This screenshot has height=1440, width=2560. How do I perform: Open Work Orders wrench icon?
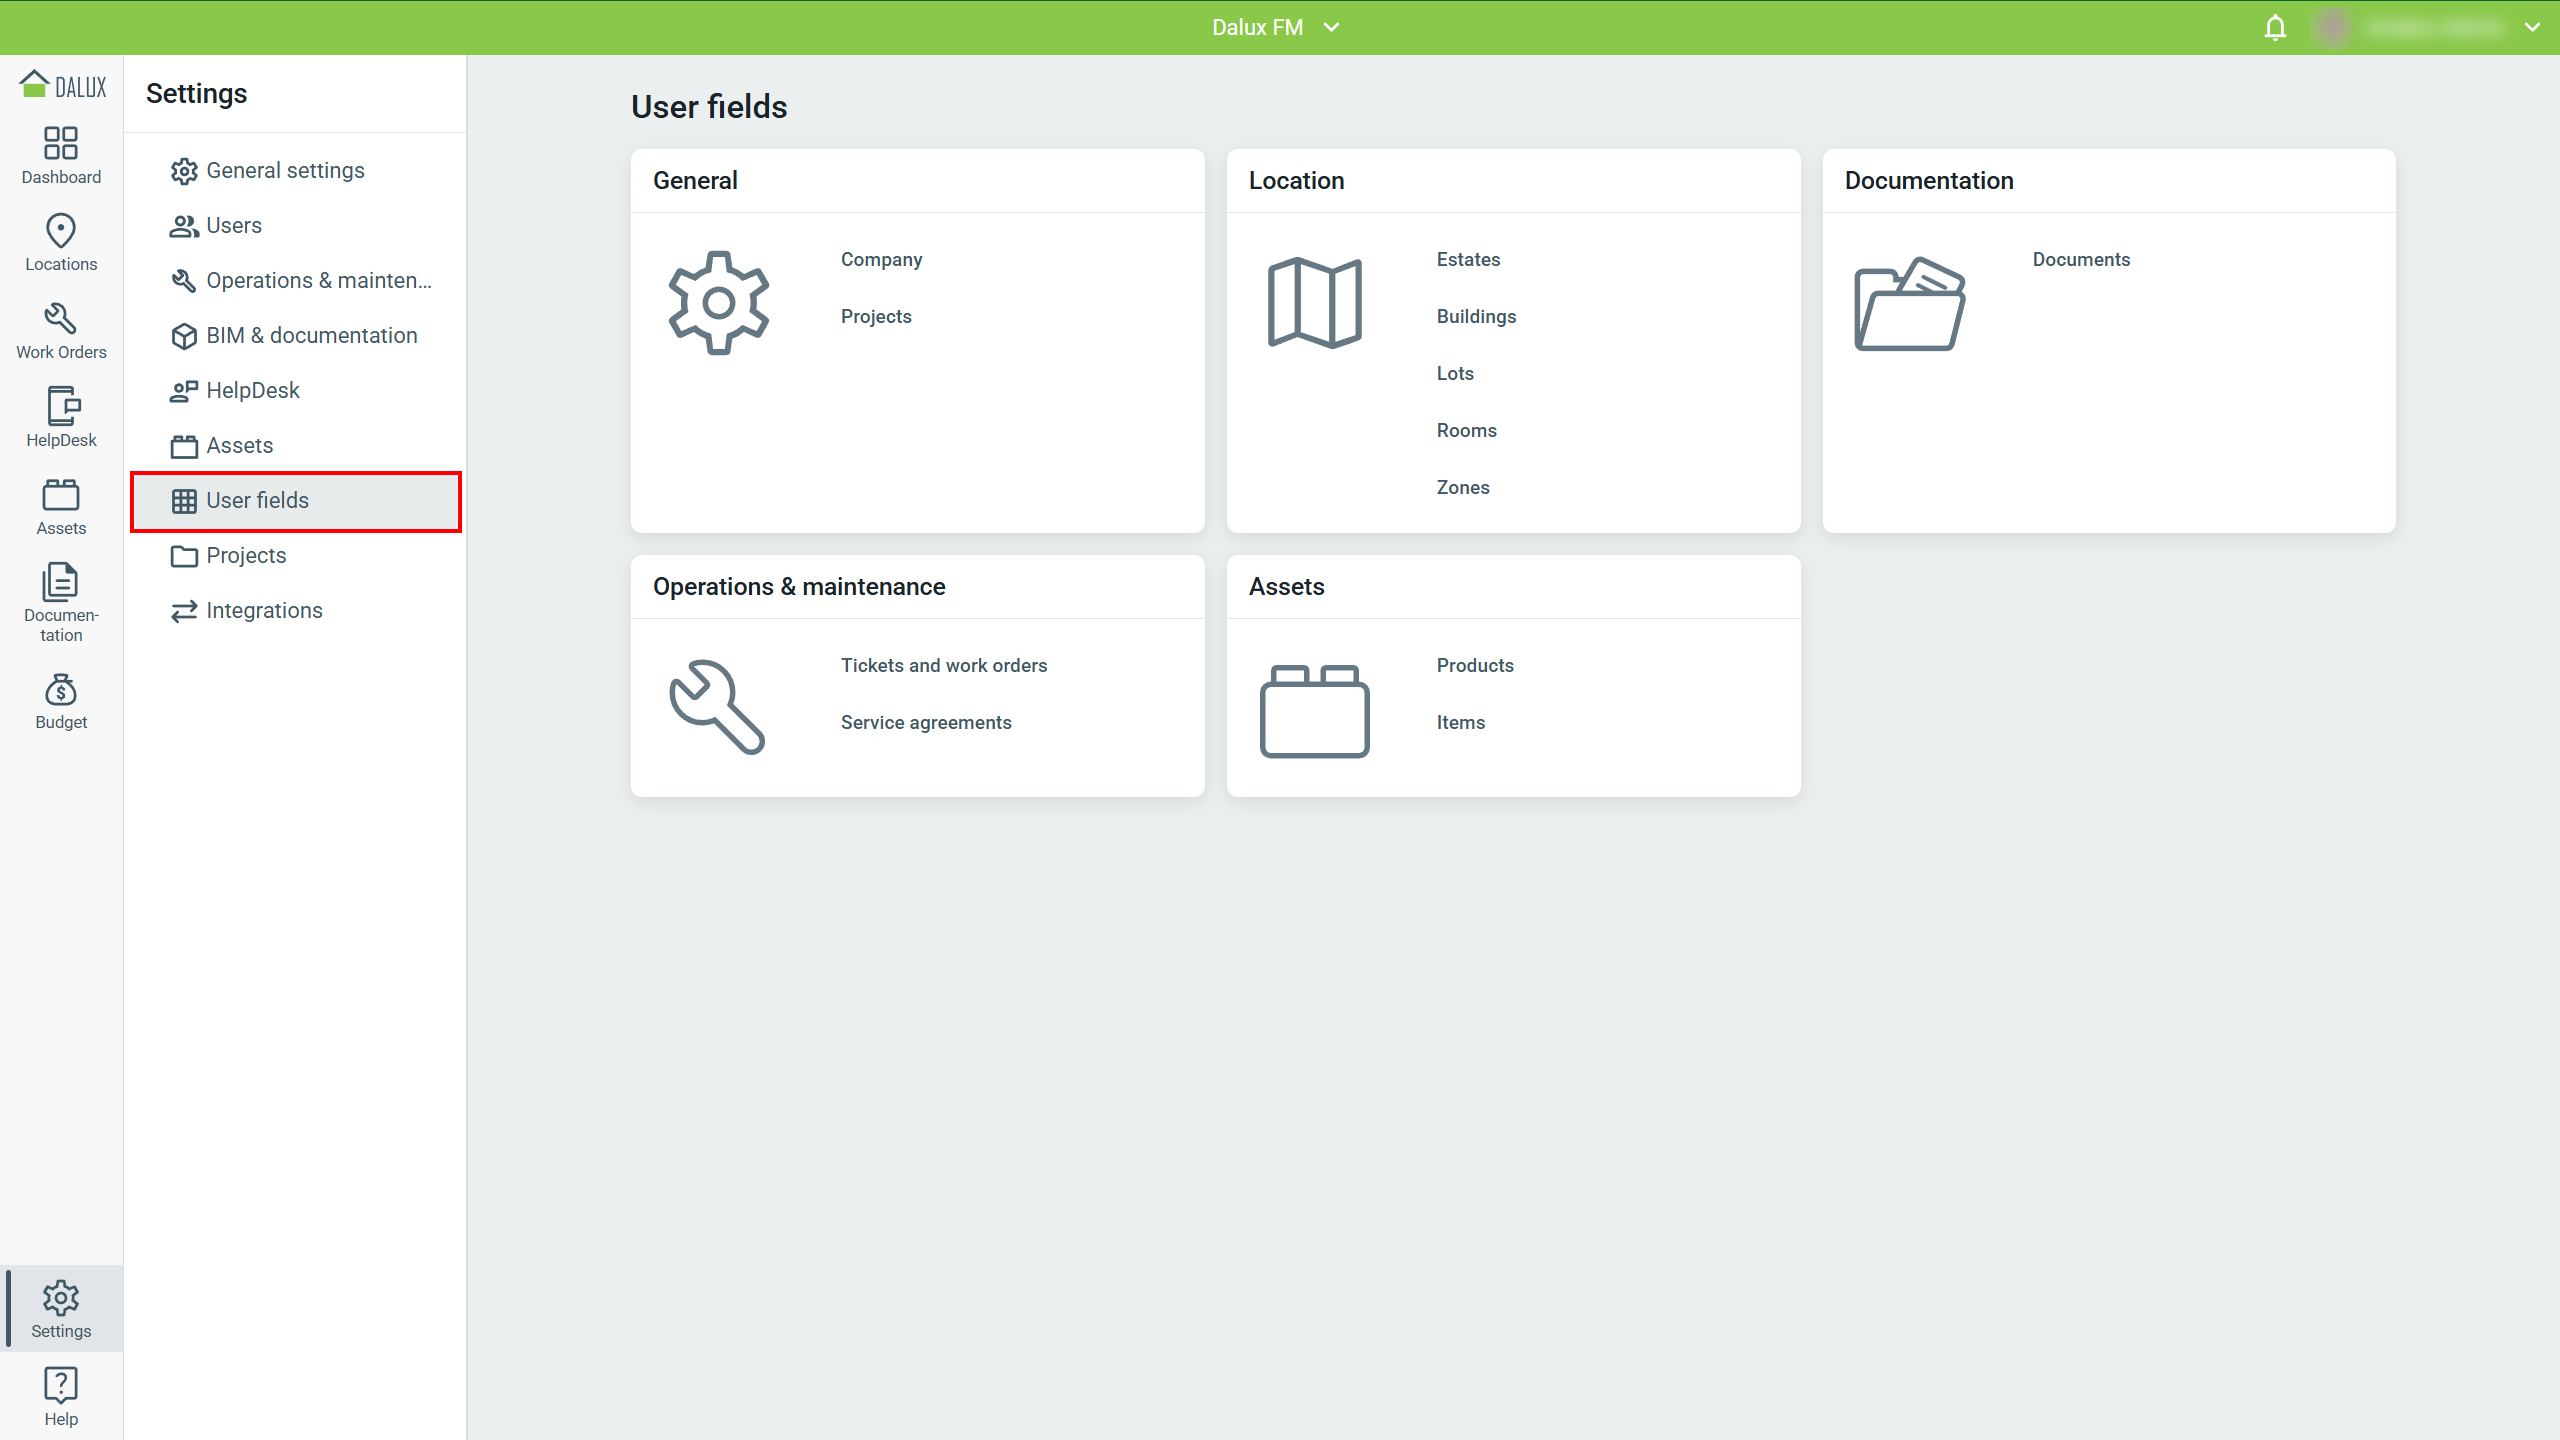click(61, 320)
